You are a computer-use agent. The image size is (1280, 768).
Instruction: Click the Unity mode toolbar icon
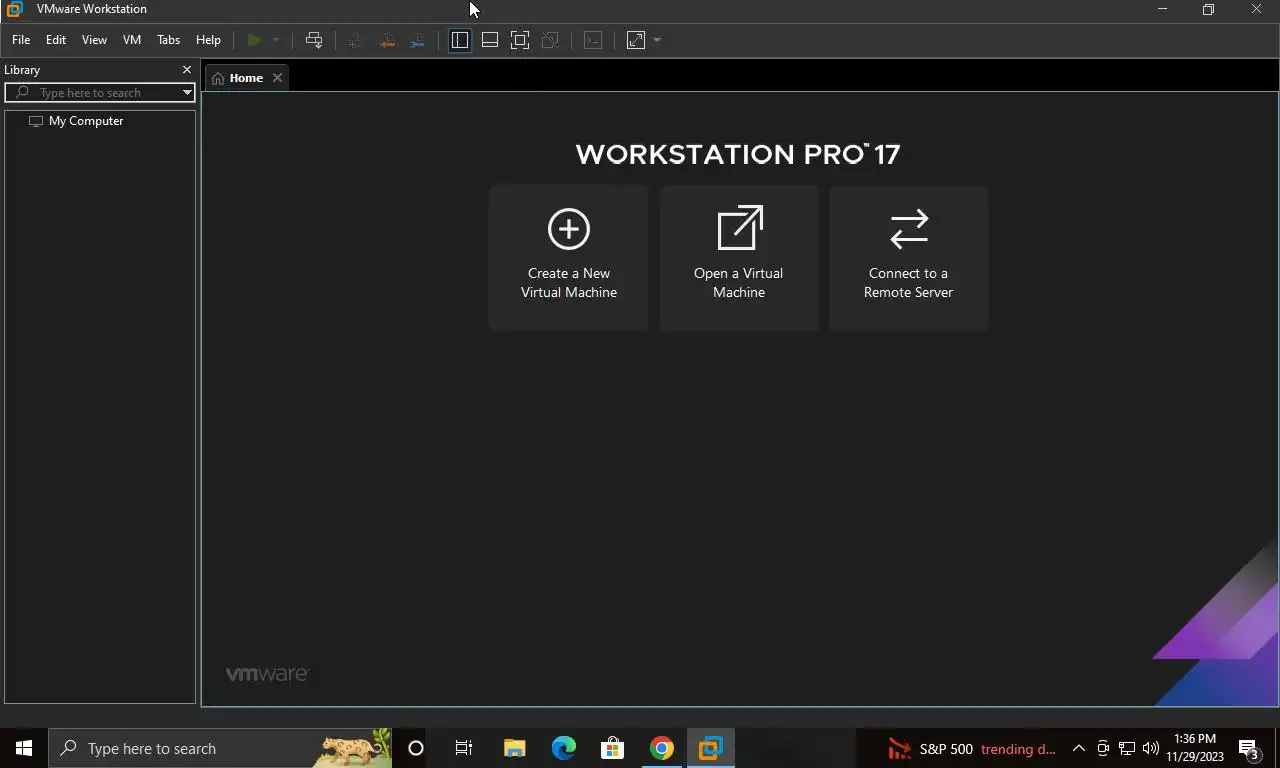[x=550, y=40]
